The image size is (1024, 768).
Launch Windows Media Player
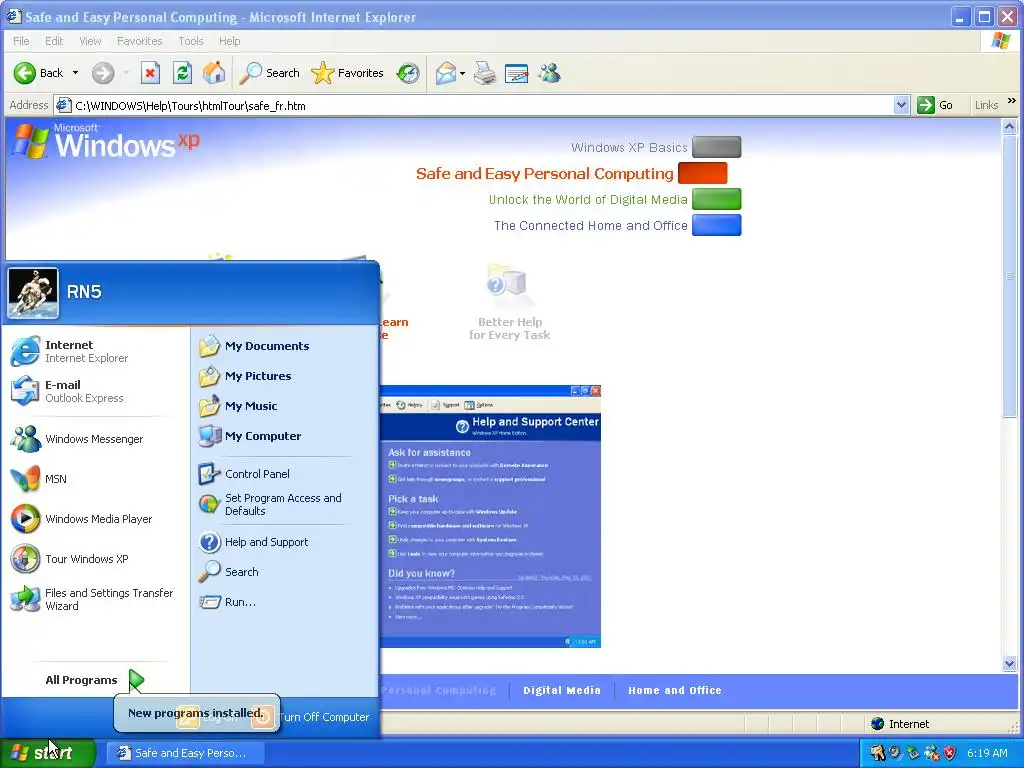95,519
